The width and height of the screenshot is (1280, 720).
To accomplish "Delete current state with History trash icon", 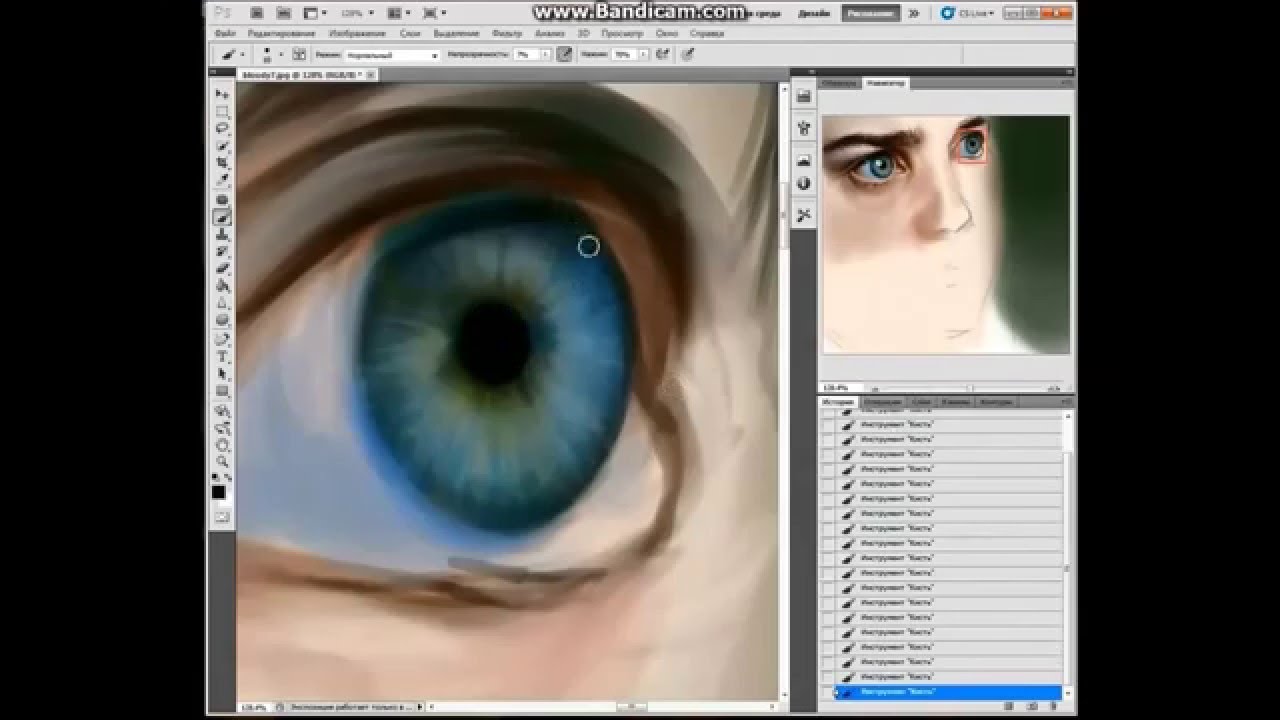I will point(1055,706).
